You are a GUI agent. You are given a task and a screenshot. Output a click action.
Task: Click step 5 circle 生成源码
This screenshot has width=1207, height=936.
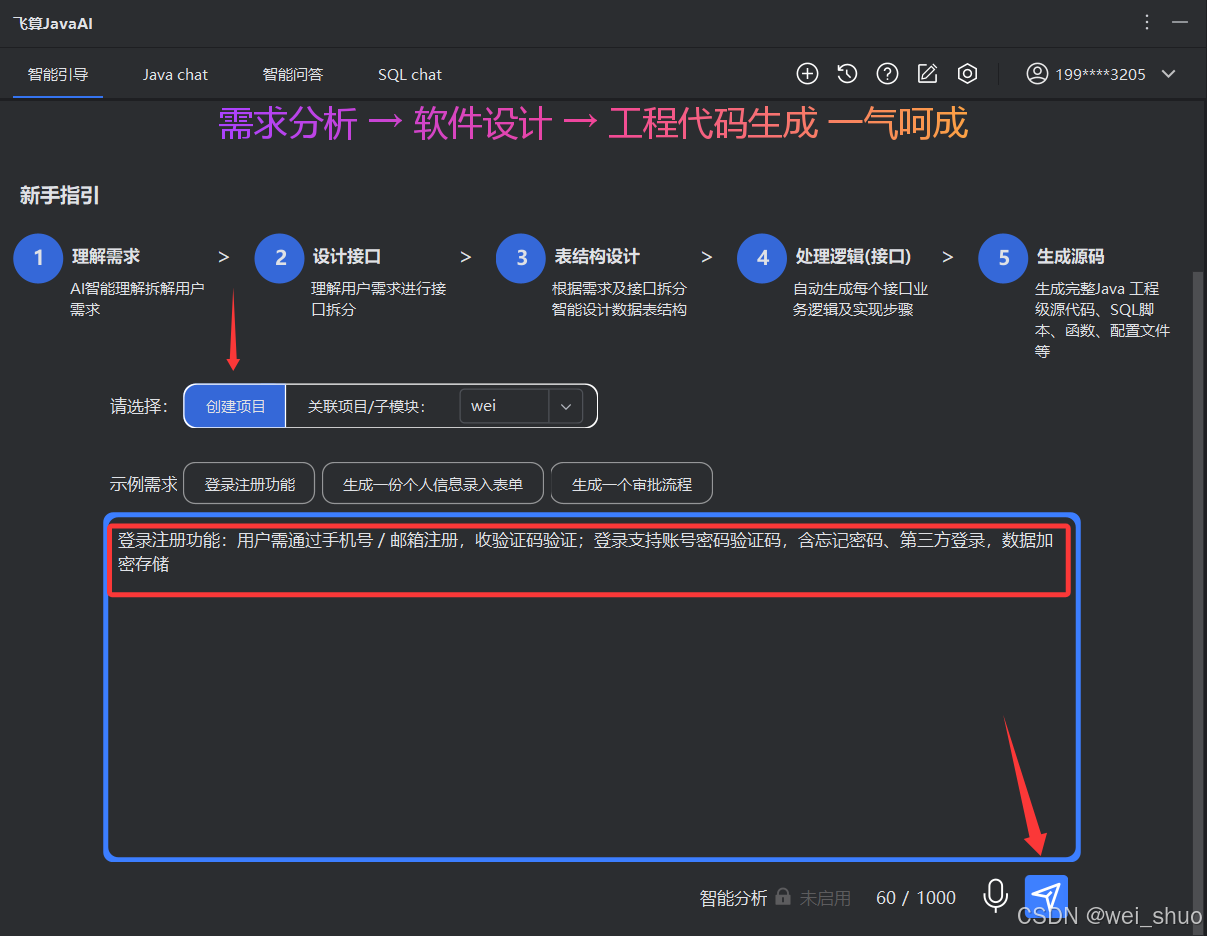(1003, 258)
